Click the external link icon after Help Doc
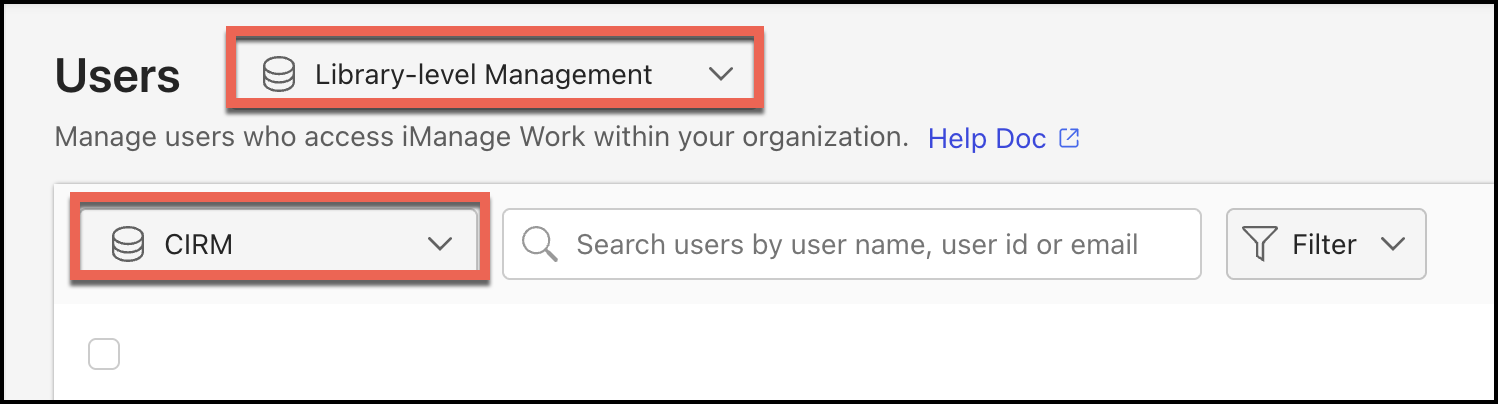This screenshot has width=1498, height=404. pos(1069,138)
